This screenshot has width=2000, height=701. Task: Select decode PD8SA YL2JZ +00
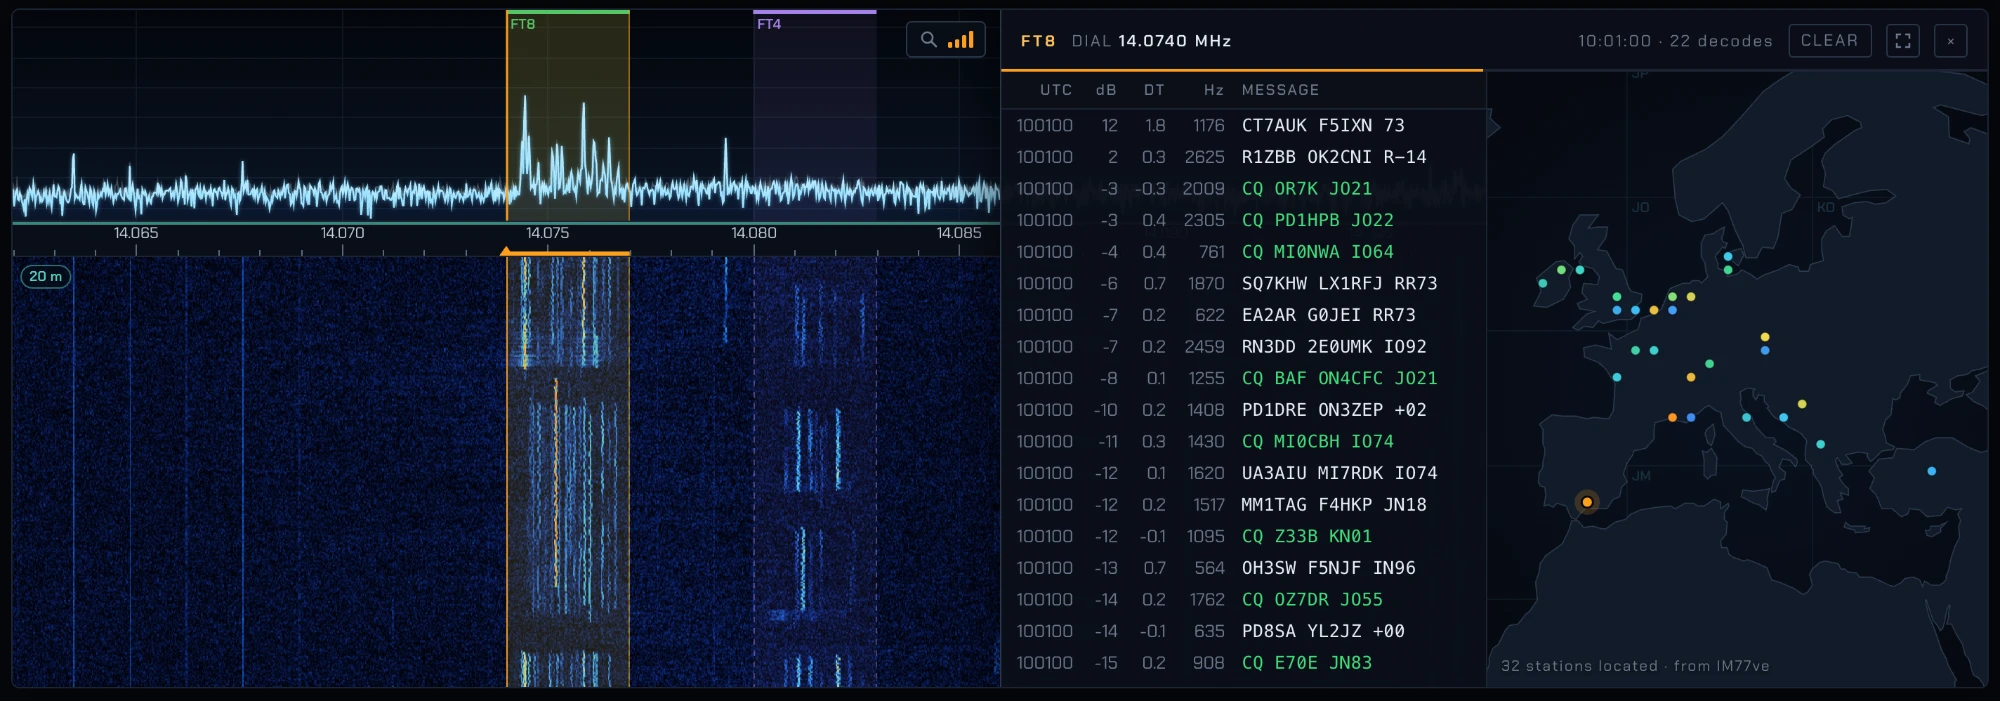tap(1242, 632)
